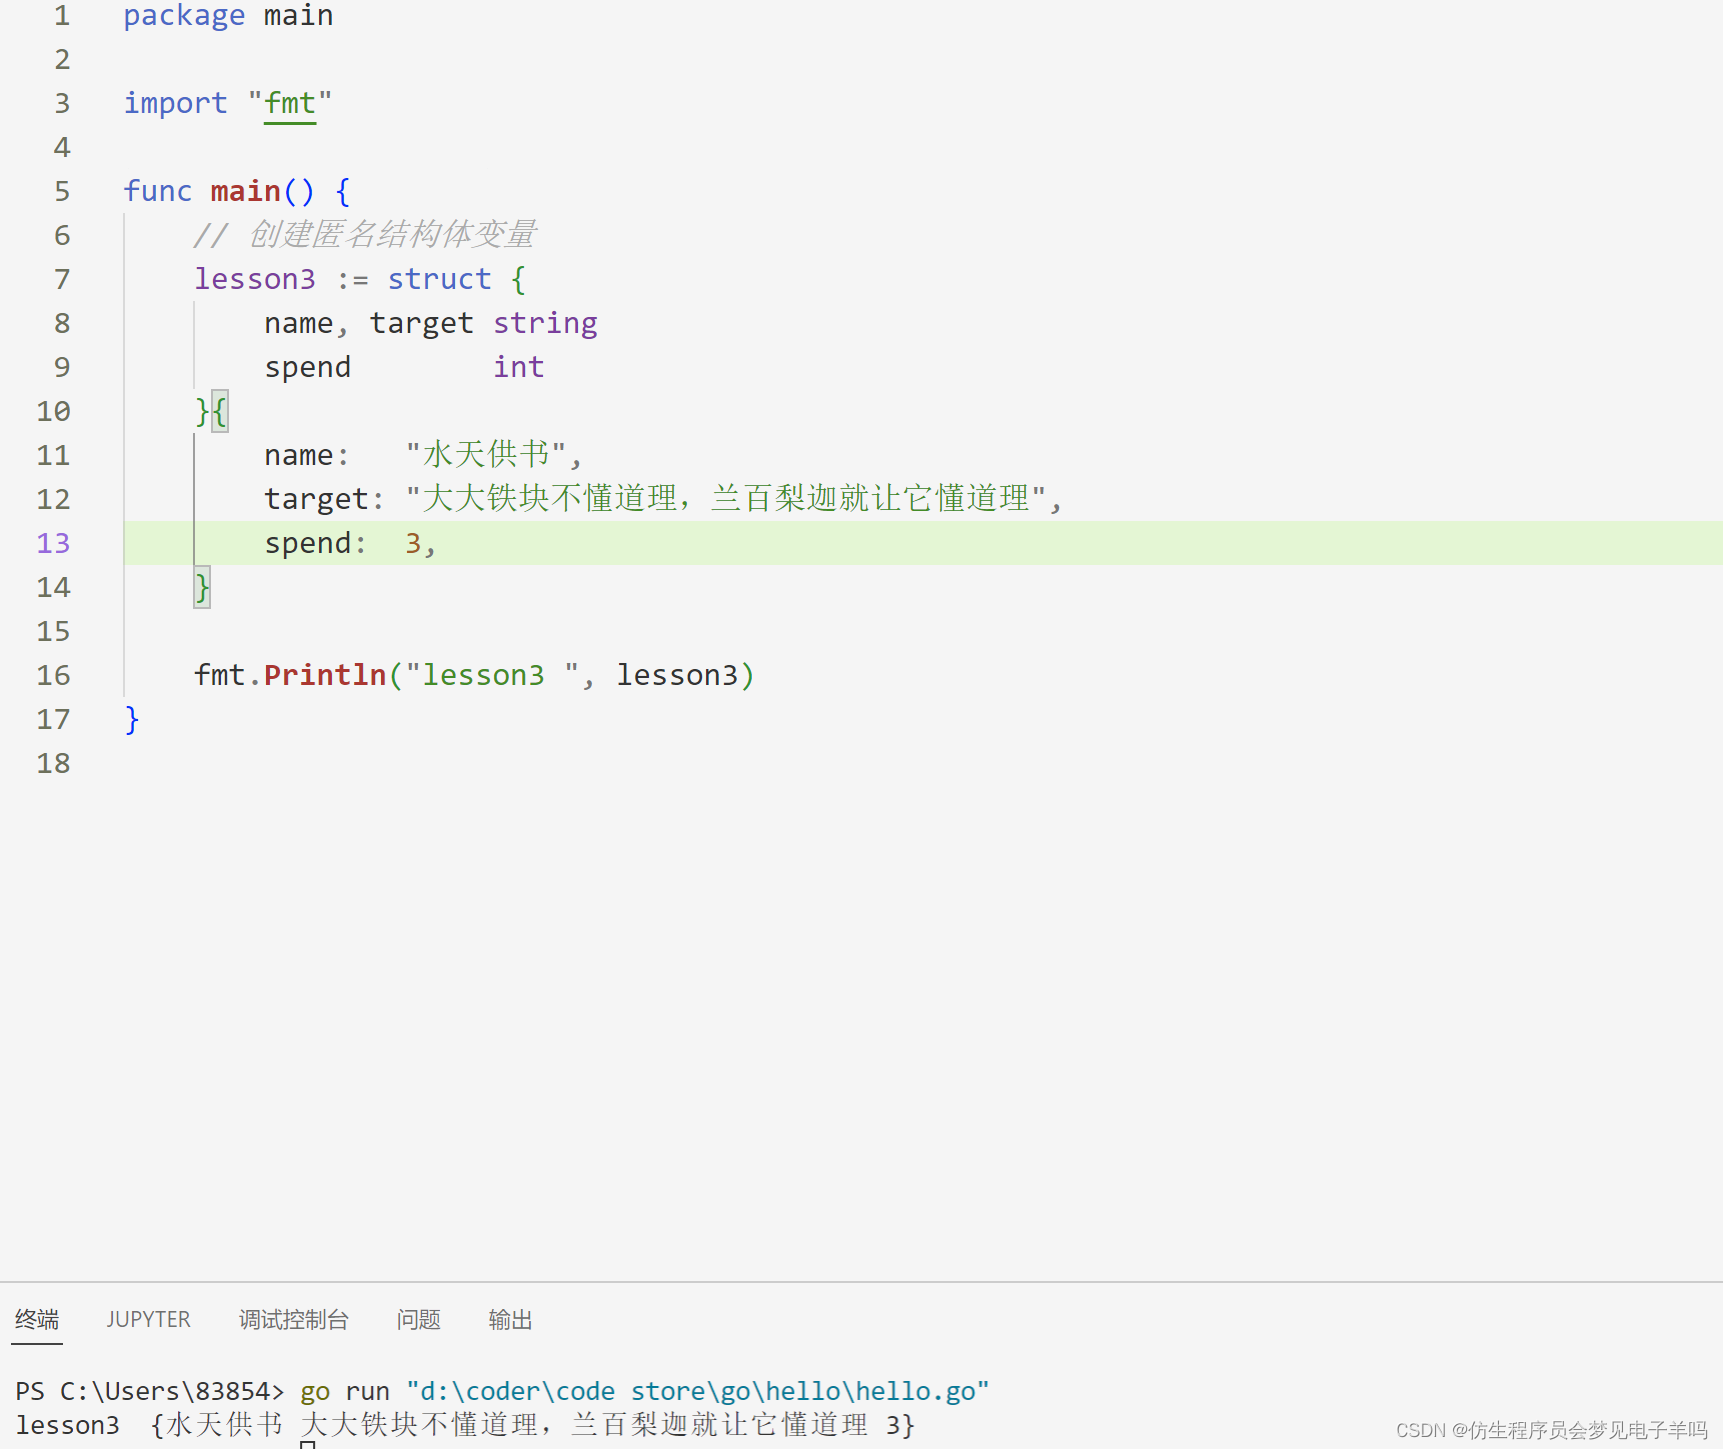Click the final closing brace on line 17

point(131,719)
